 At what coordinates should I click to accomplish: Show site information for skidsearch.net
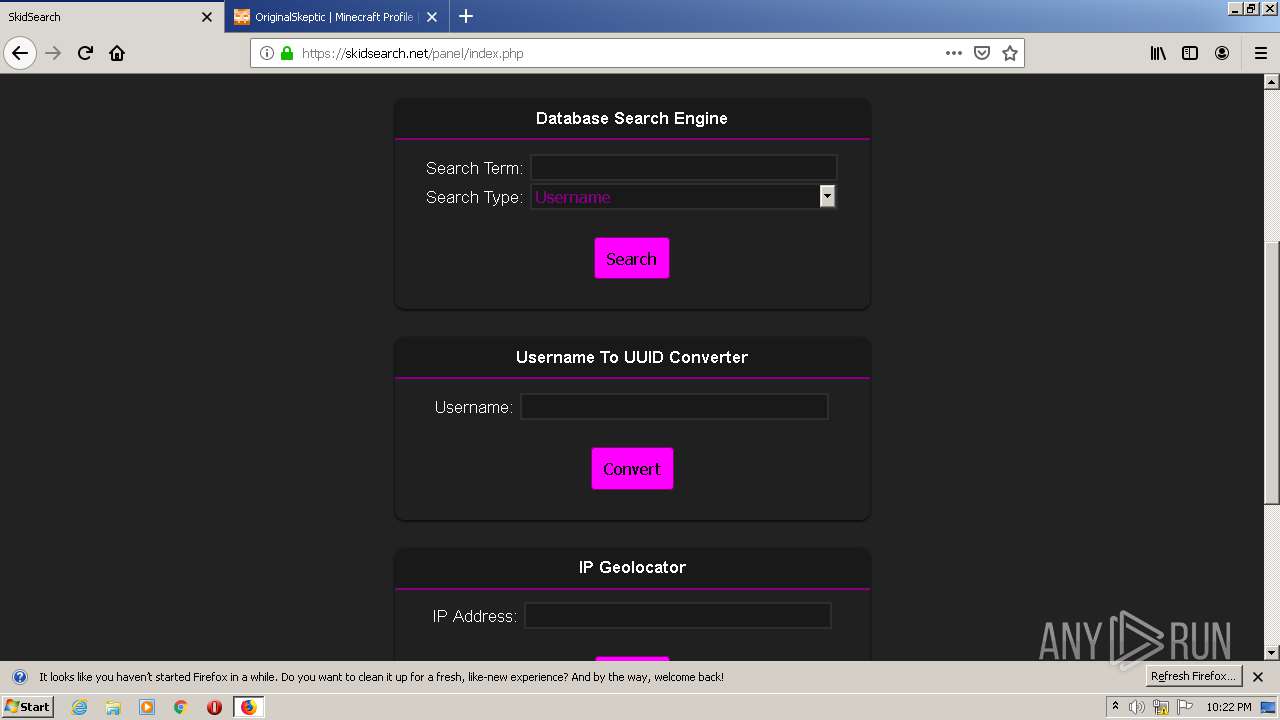[267, 53]
